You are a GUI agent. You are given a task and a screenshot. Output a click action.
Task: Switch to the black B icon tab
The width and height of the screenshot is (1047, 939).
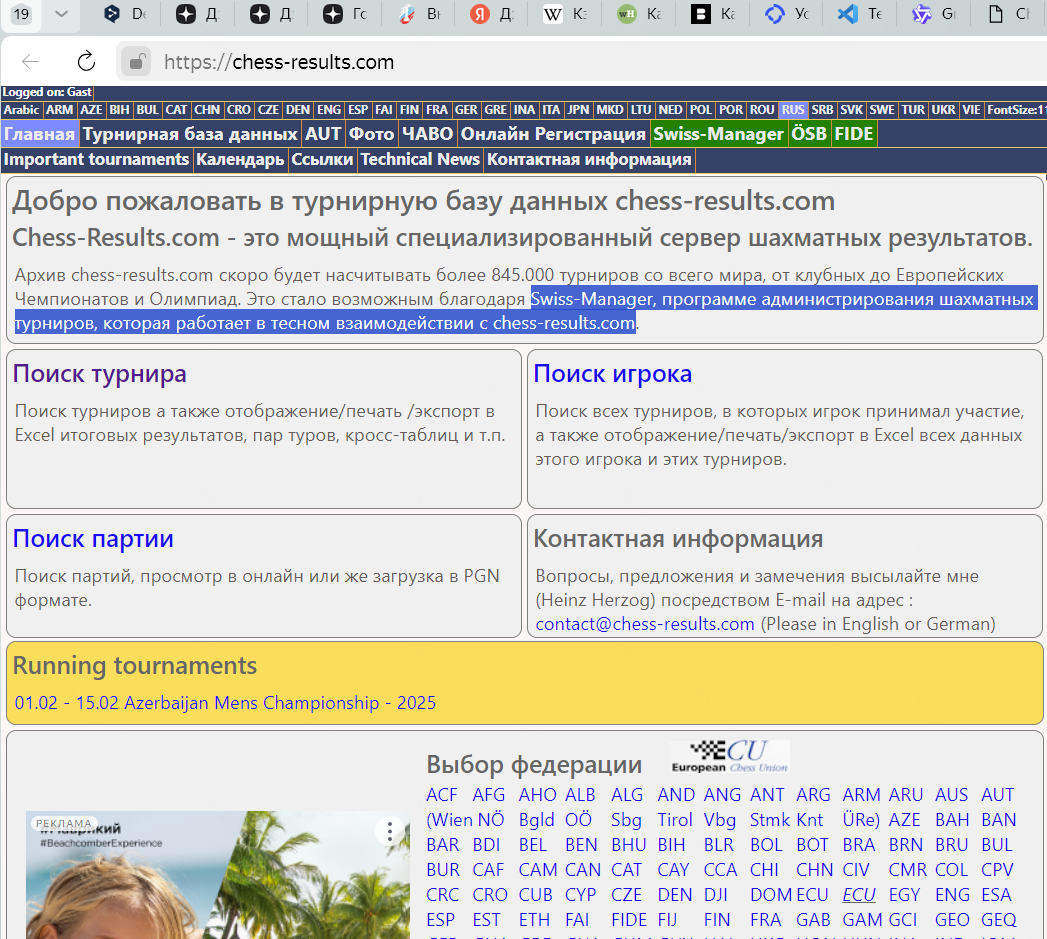pyautogui.click(x=700, y=13)
